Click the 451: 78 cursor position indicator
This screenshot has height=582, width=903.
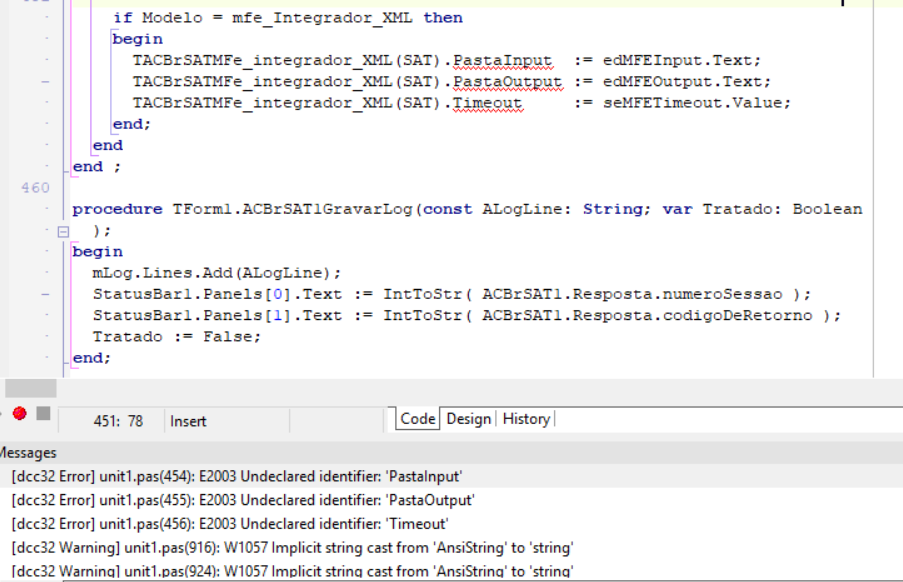118,421
